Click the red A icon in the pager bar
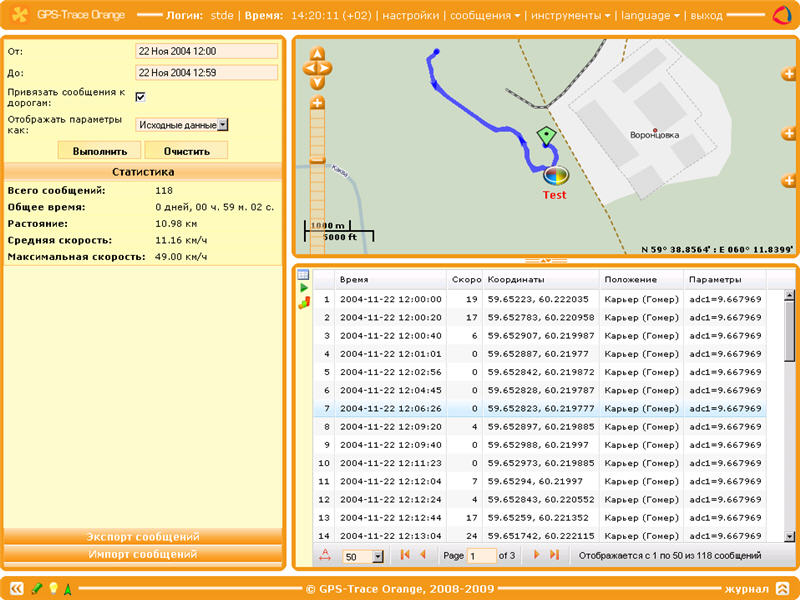Viewport: 800px width, 600px height. pos(325,555)
